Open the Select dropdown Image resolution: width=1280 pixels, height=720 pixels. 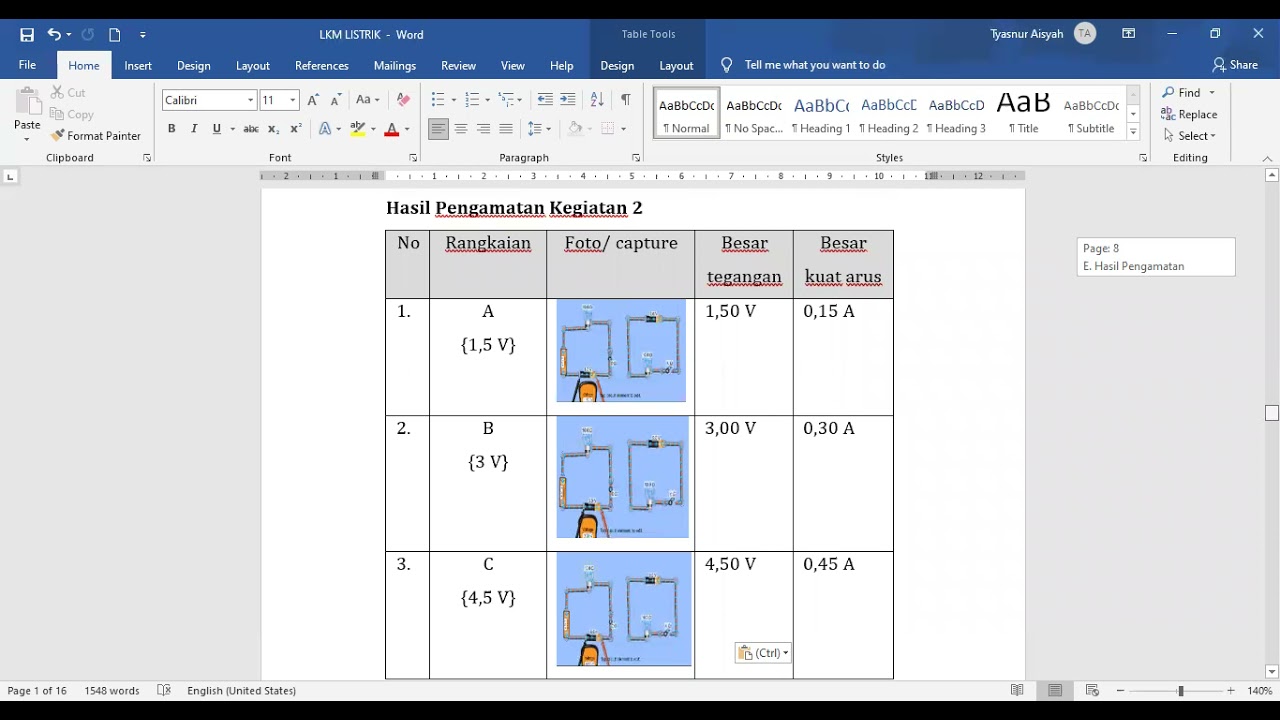pyautogui.click(x=1190, y=136)
